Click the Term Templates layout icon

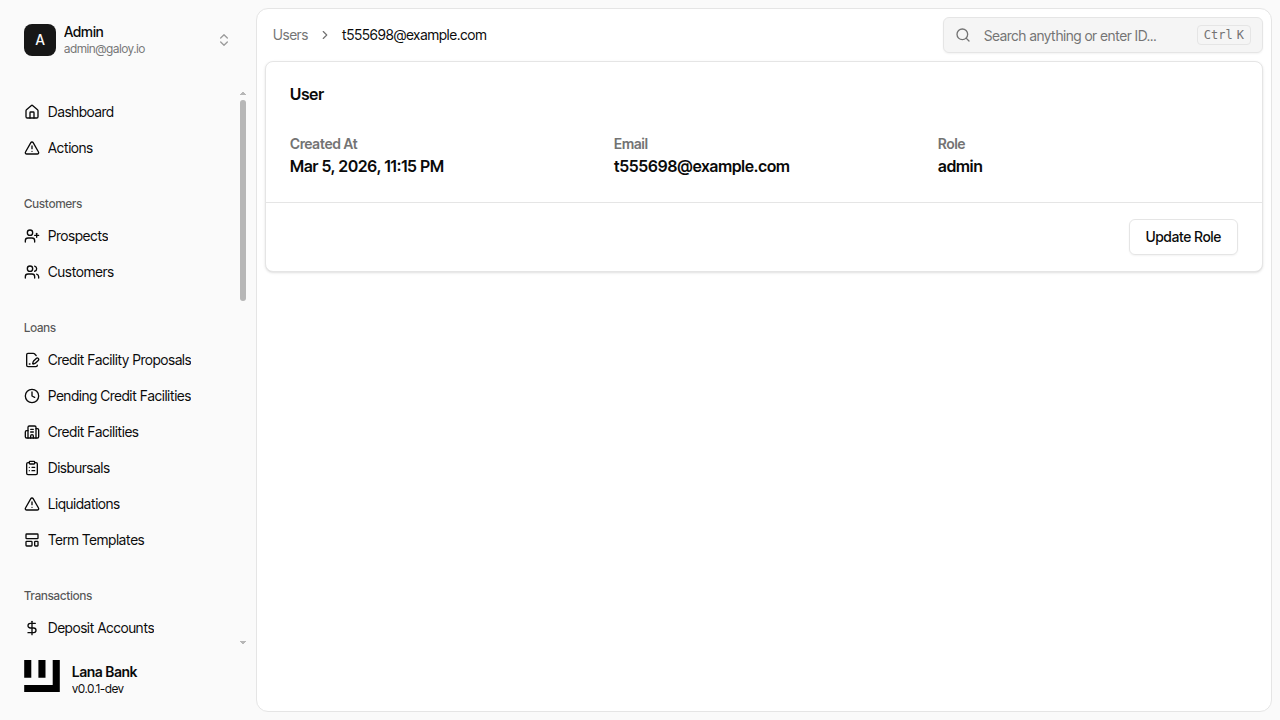[32, 540]
